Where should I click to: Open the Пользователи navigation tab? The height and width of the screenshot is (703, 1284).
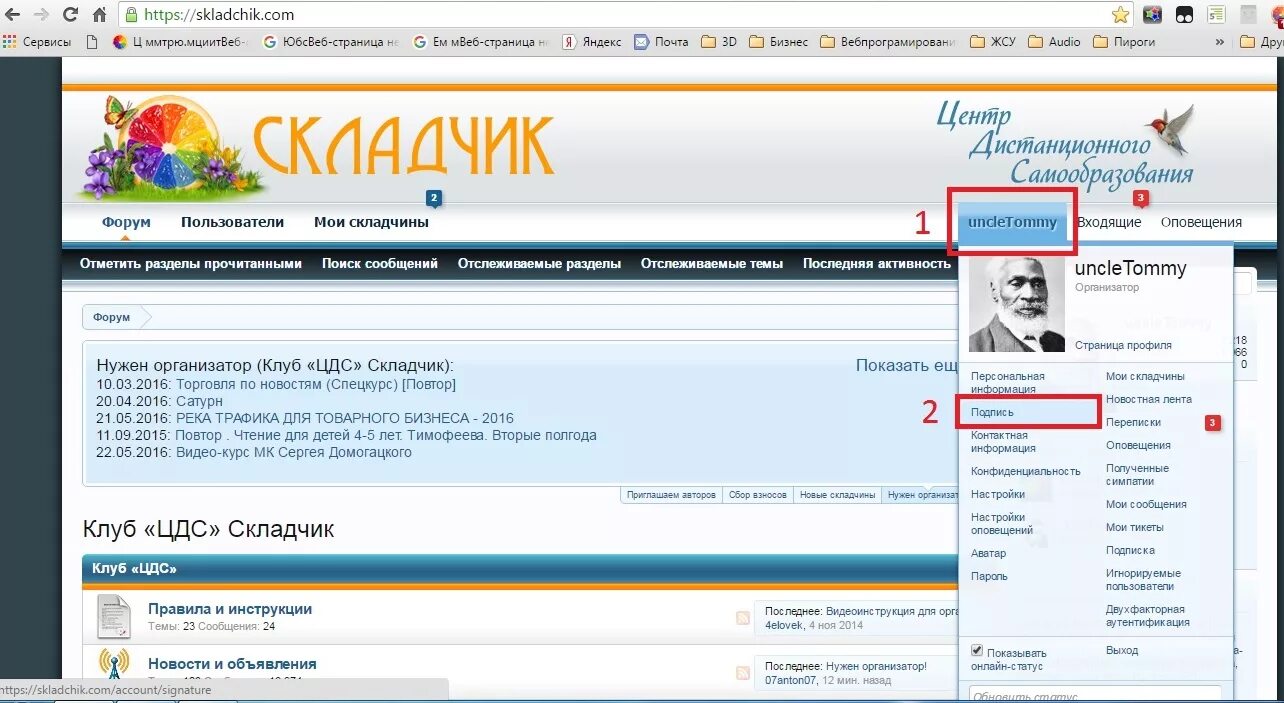(232, 222)
